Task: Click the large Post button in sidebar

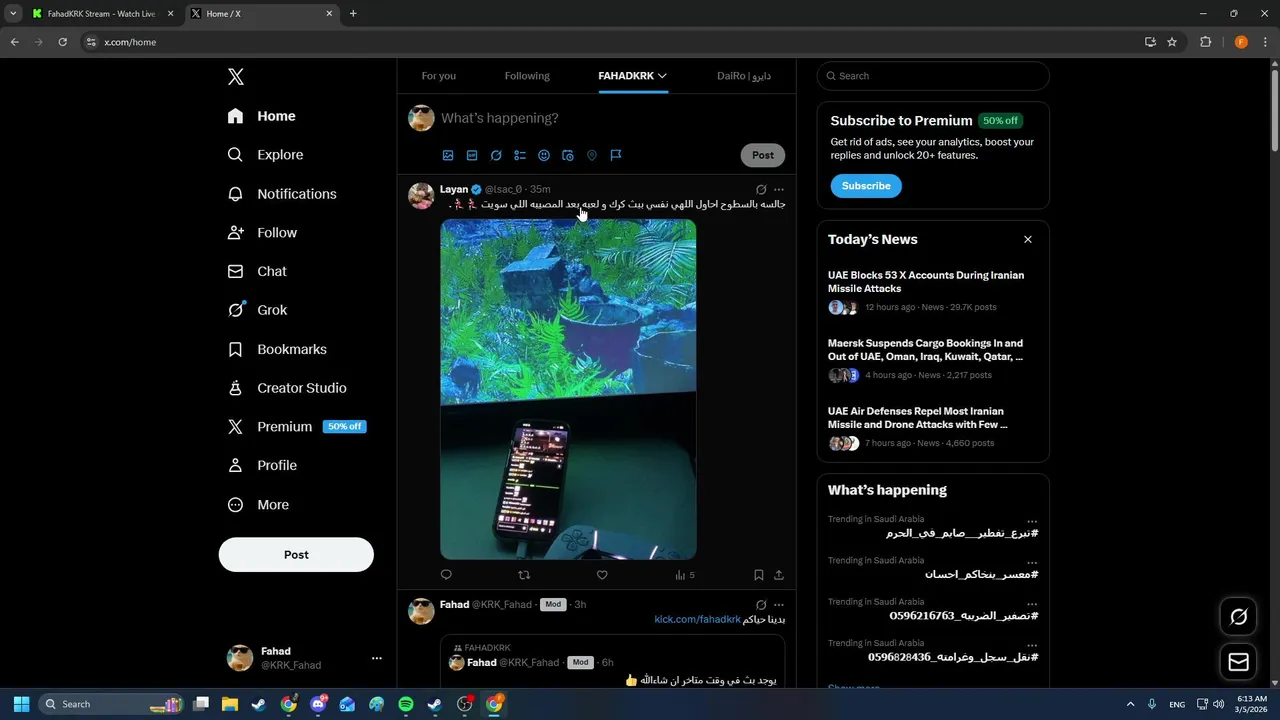Action: tap(296, 555)
